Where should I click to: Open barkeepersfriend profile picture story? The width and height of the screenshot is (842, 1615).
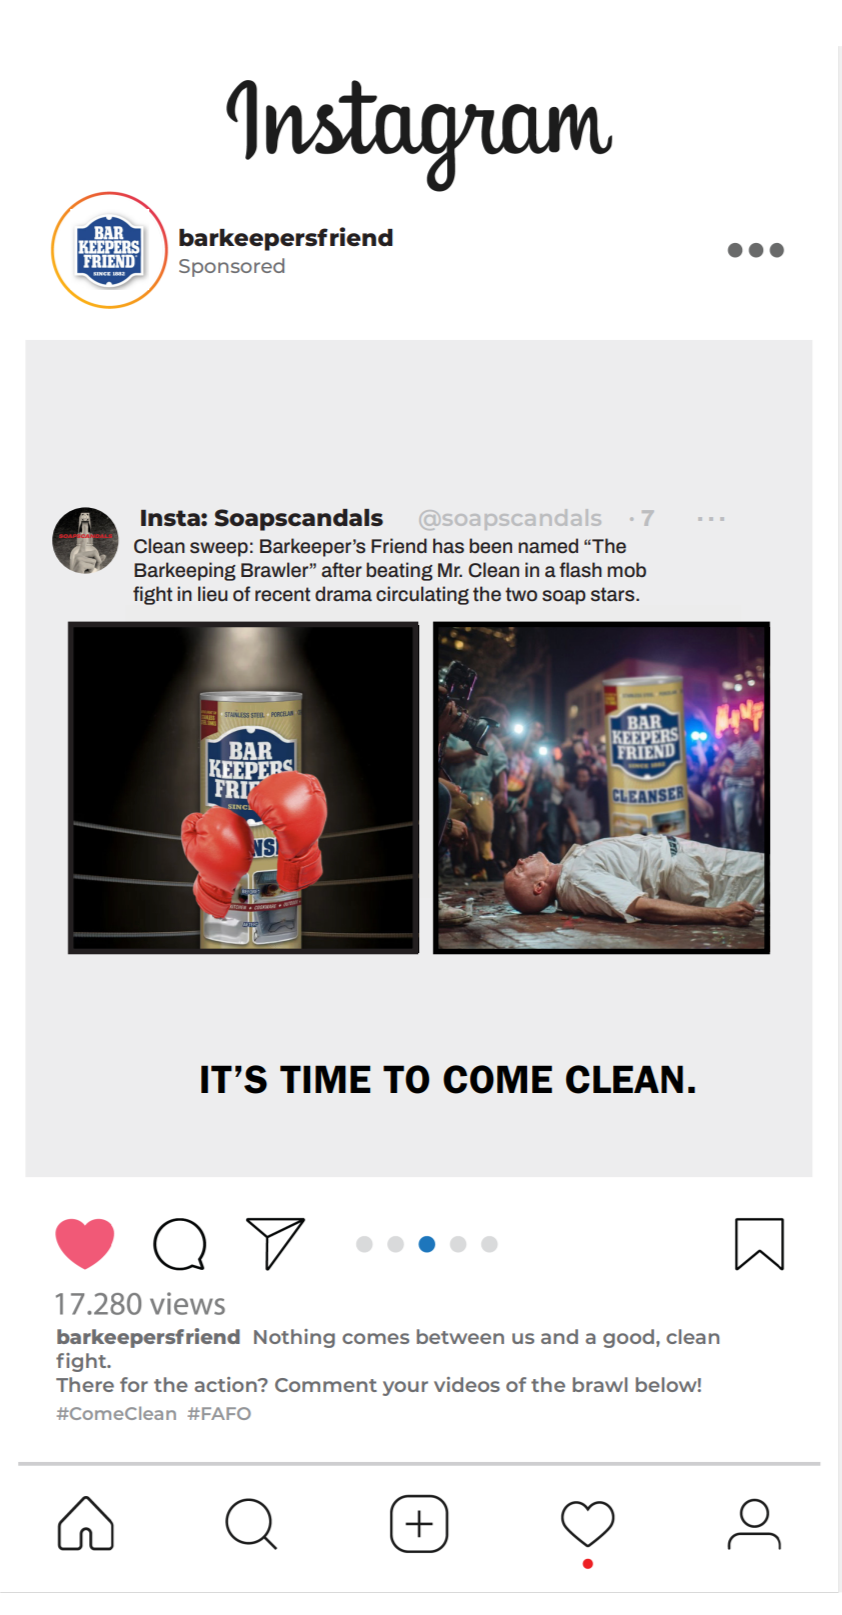(x=109, y=250)
